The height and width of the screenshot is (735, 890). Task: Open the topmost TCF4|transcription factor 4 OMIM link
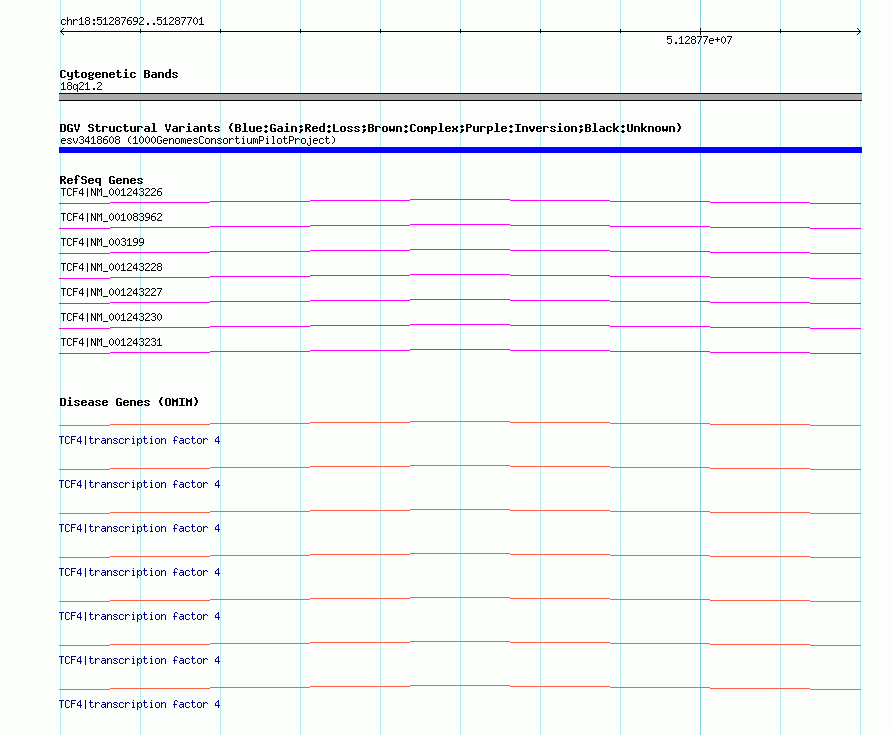(140, 440)
